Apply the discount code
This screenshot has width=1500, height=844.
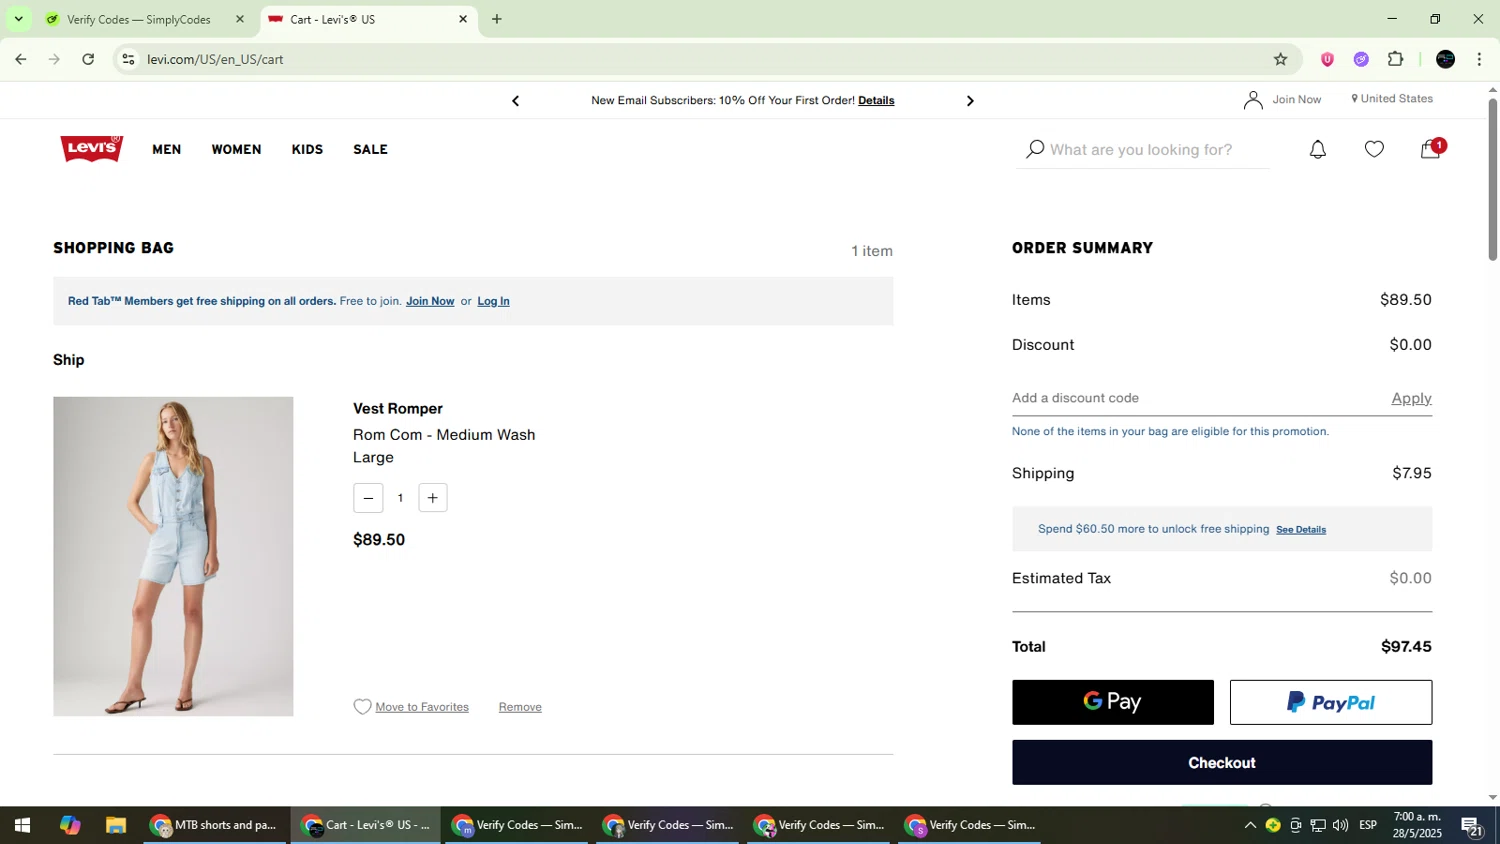point(1411,398)
